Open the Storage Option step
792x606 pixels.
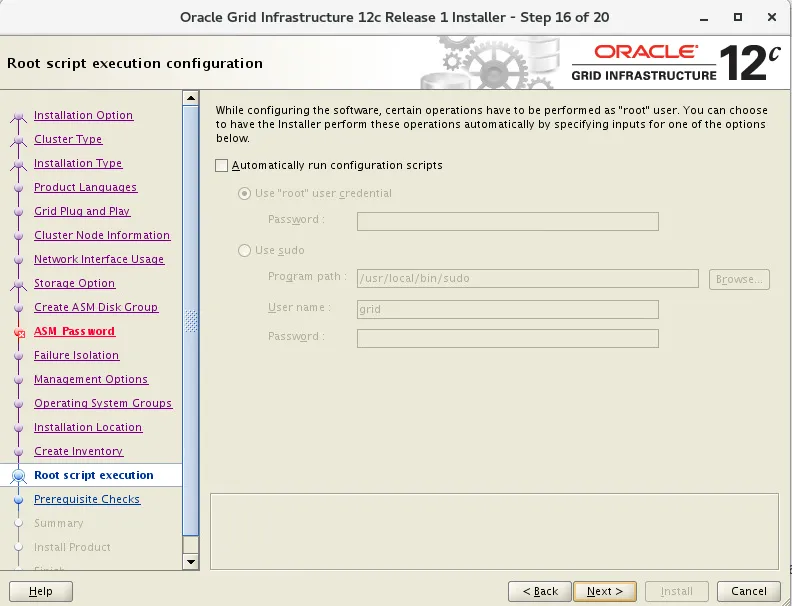pos(75,283)
